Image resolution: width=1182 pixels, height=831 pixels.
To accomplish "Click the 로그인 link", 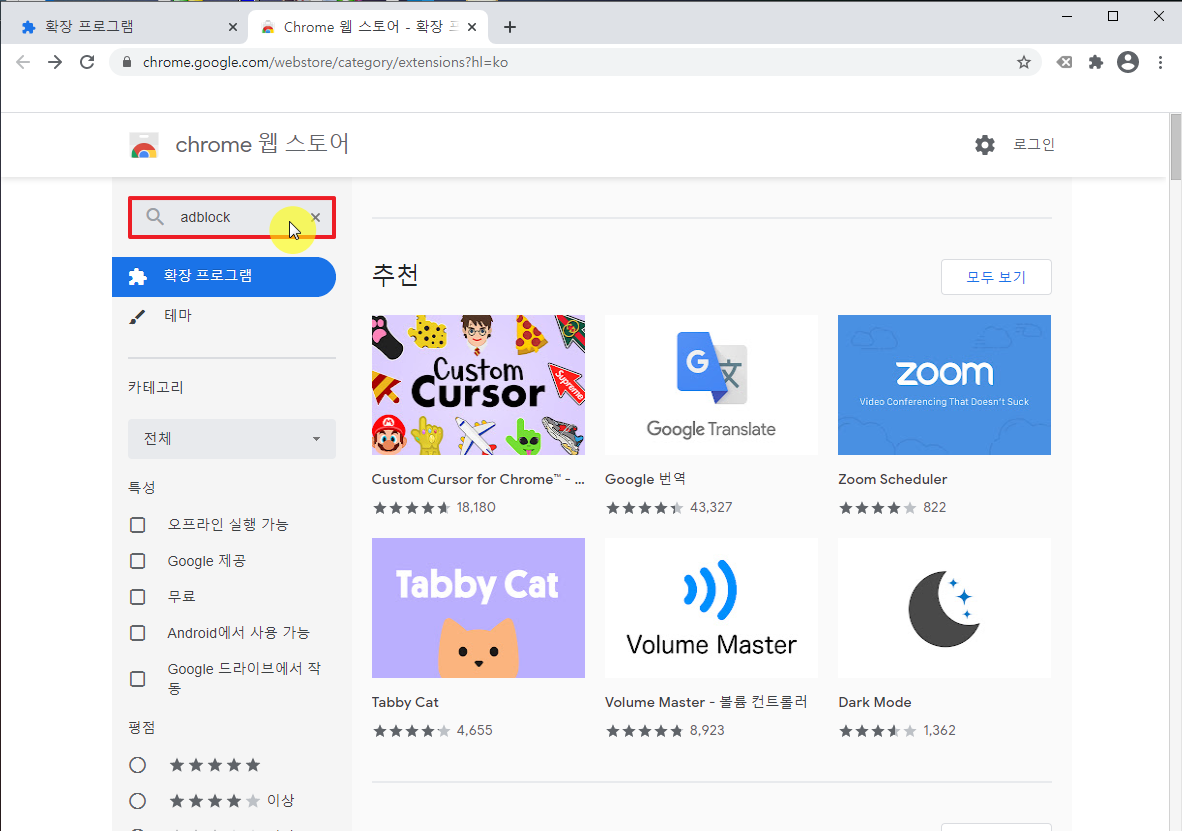I will click(1033, 144).
